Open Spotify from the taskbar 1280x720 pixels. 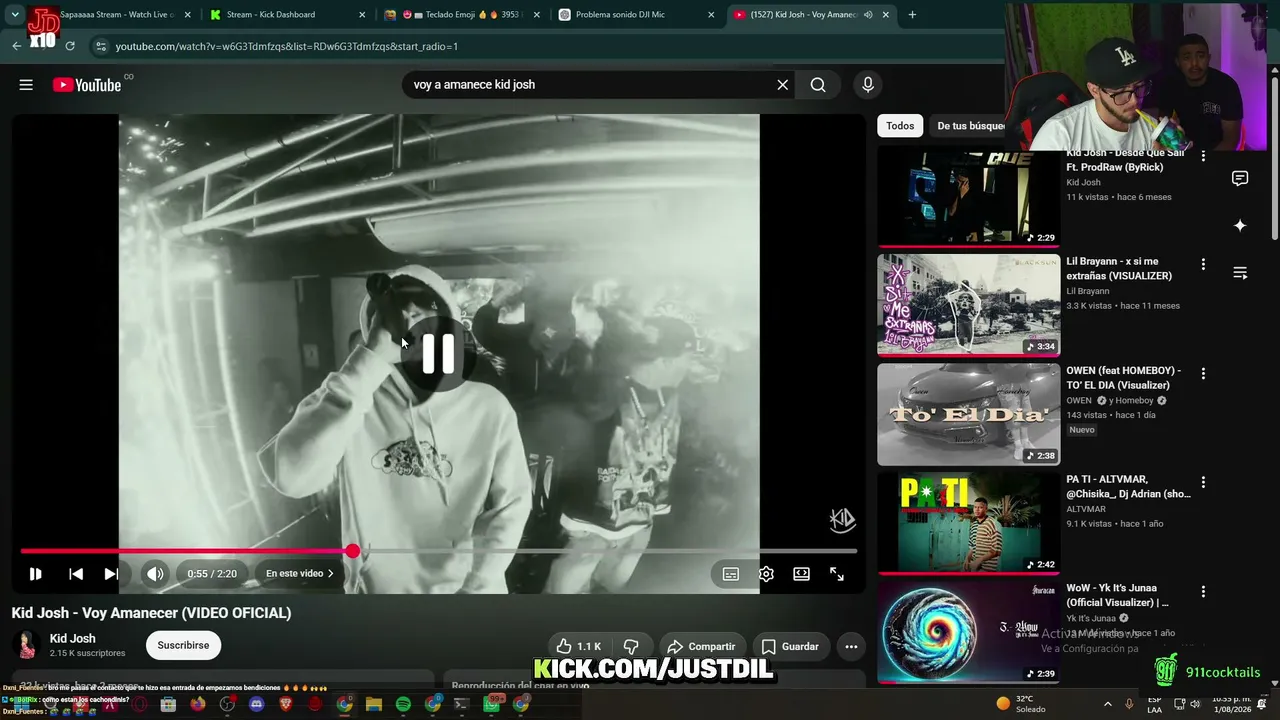tap(403, 704)
